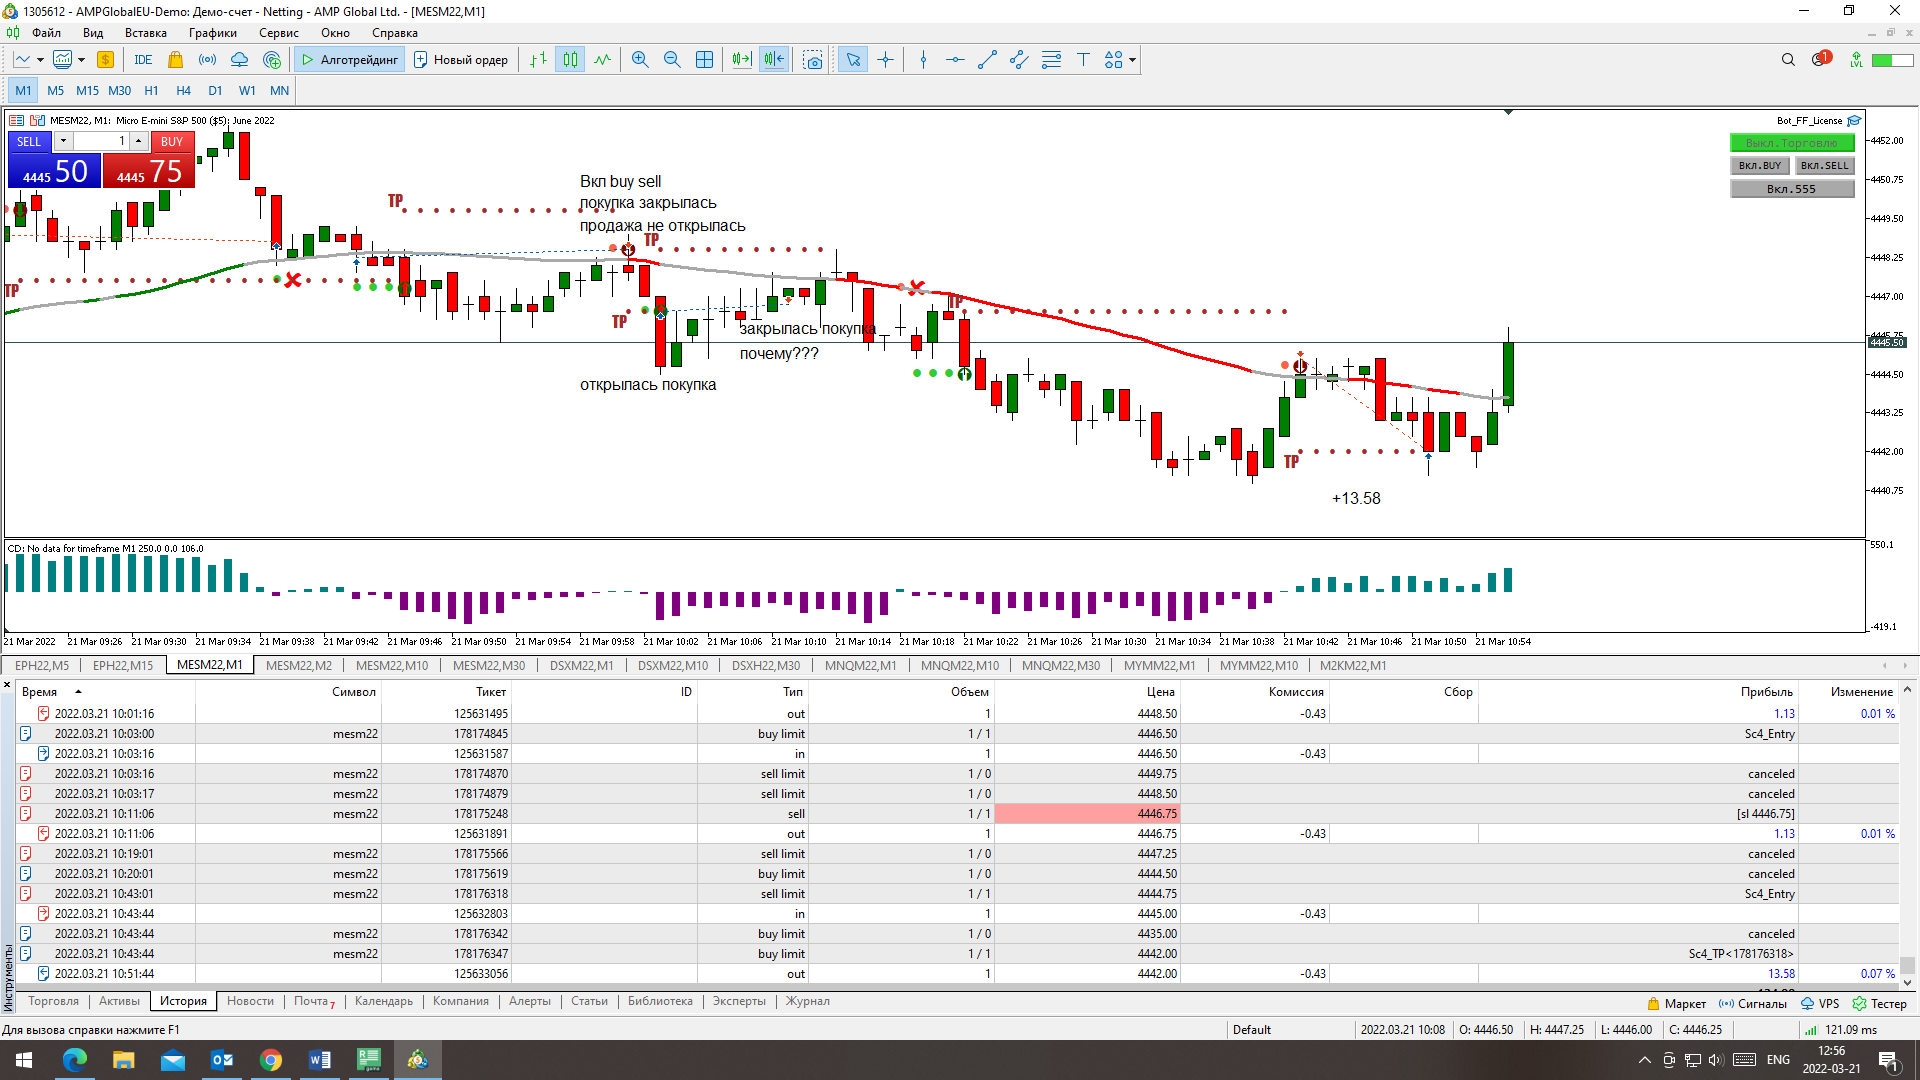Click the zoom out magnifier icon
Screen dimensions: 1920x1080
[672, 60]
